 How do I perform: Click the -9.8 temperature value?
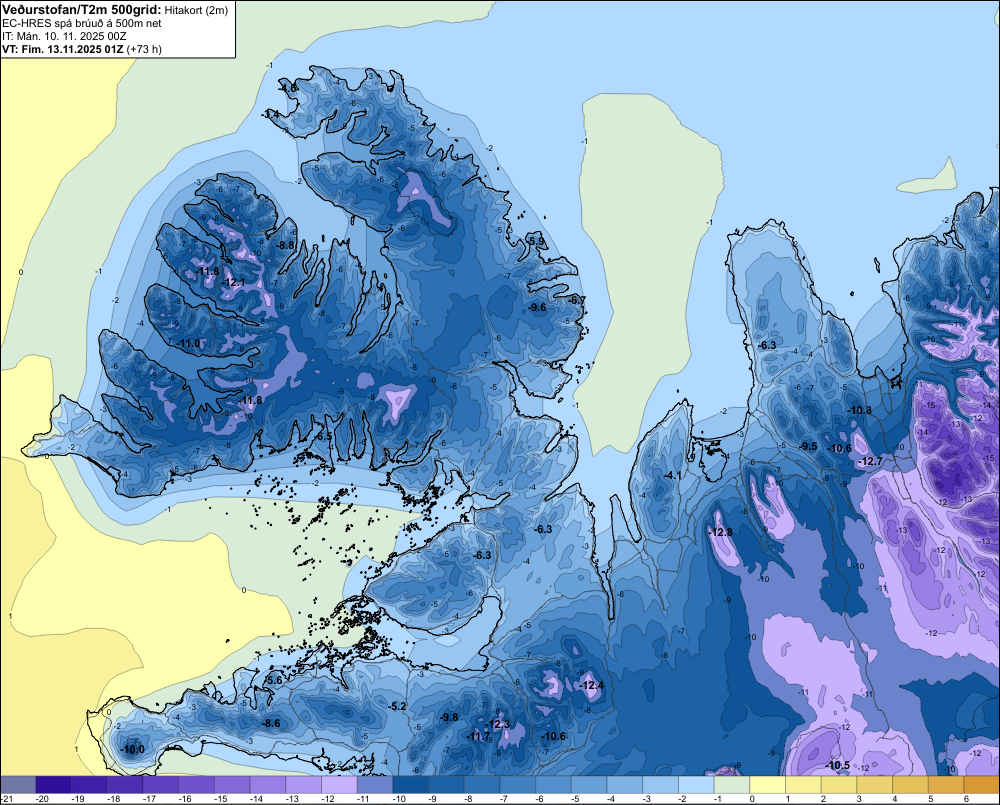tap(449, 718)
